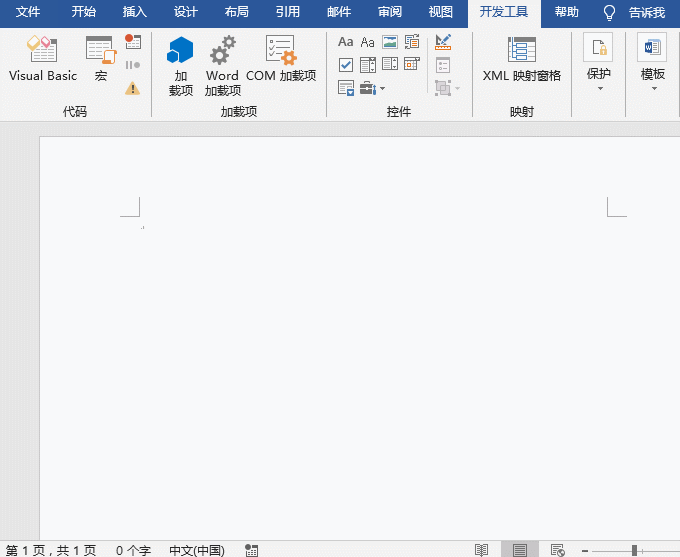Image resolution: width=680 pixels, height=557 pixels.
Task: Open the Group controls dropdown
Action: (x=448, y=88)
